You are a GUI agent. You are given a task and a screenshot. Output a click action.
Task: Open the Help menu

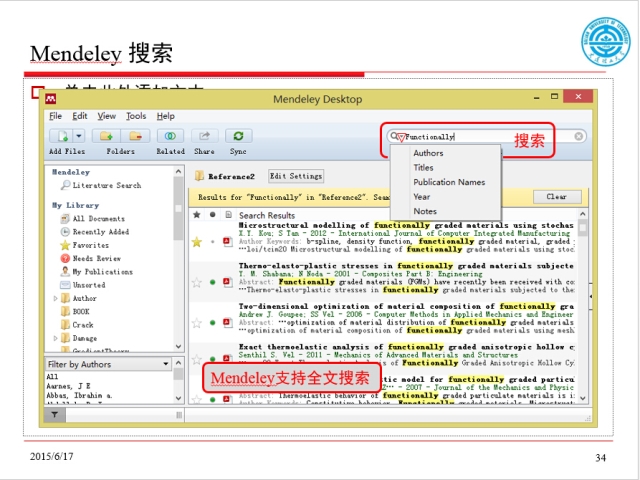coord(165,116)
